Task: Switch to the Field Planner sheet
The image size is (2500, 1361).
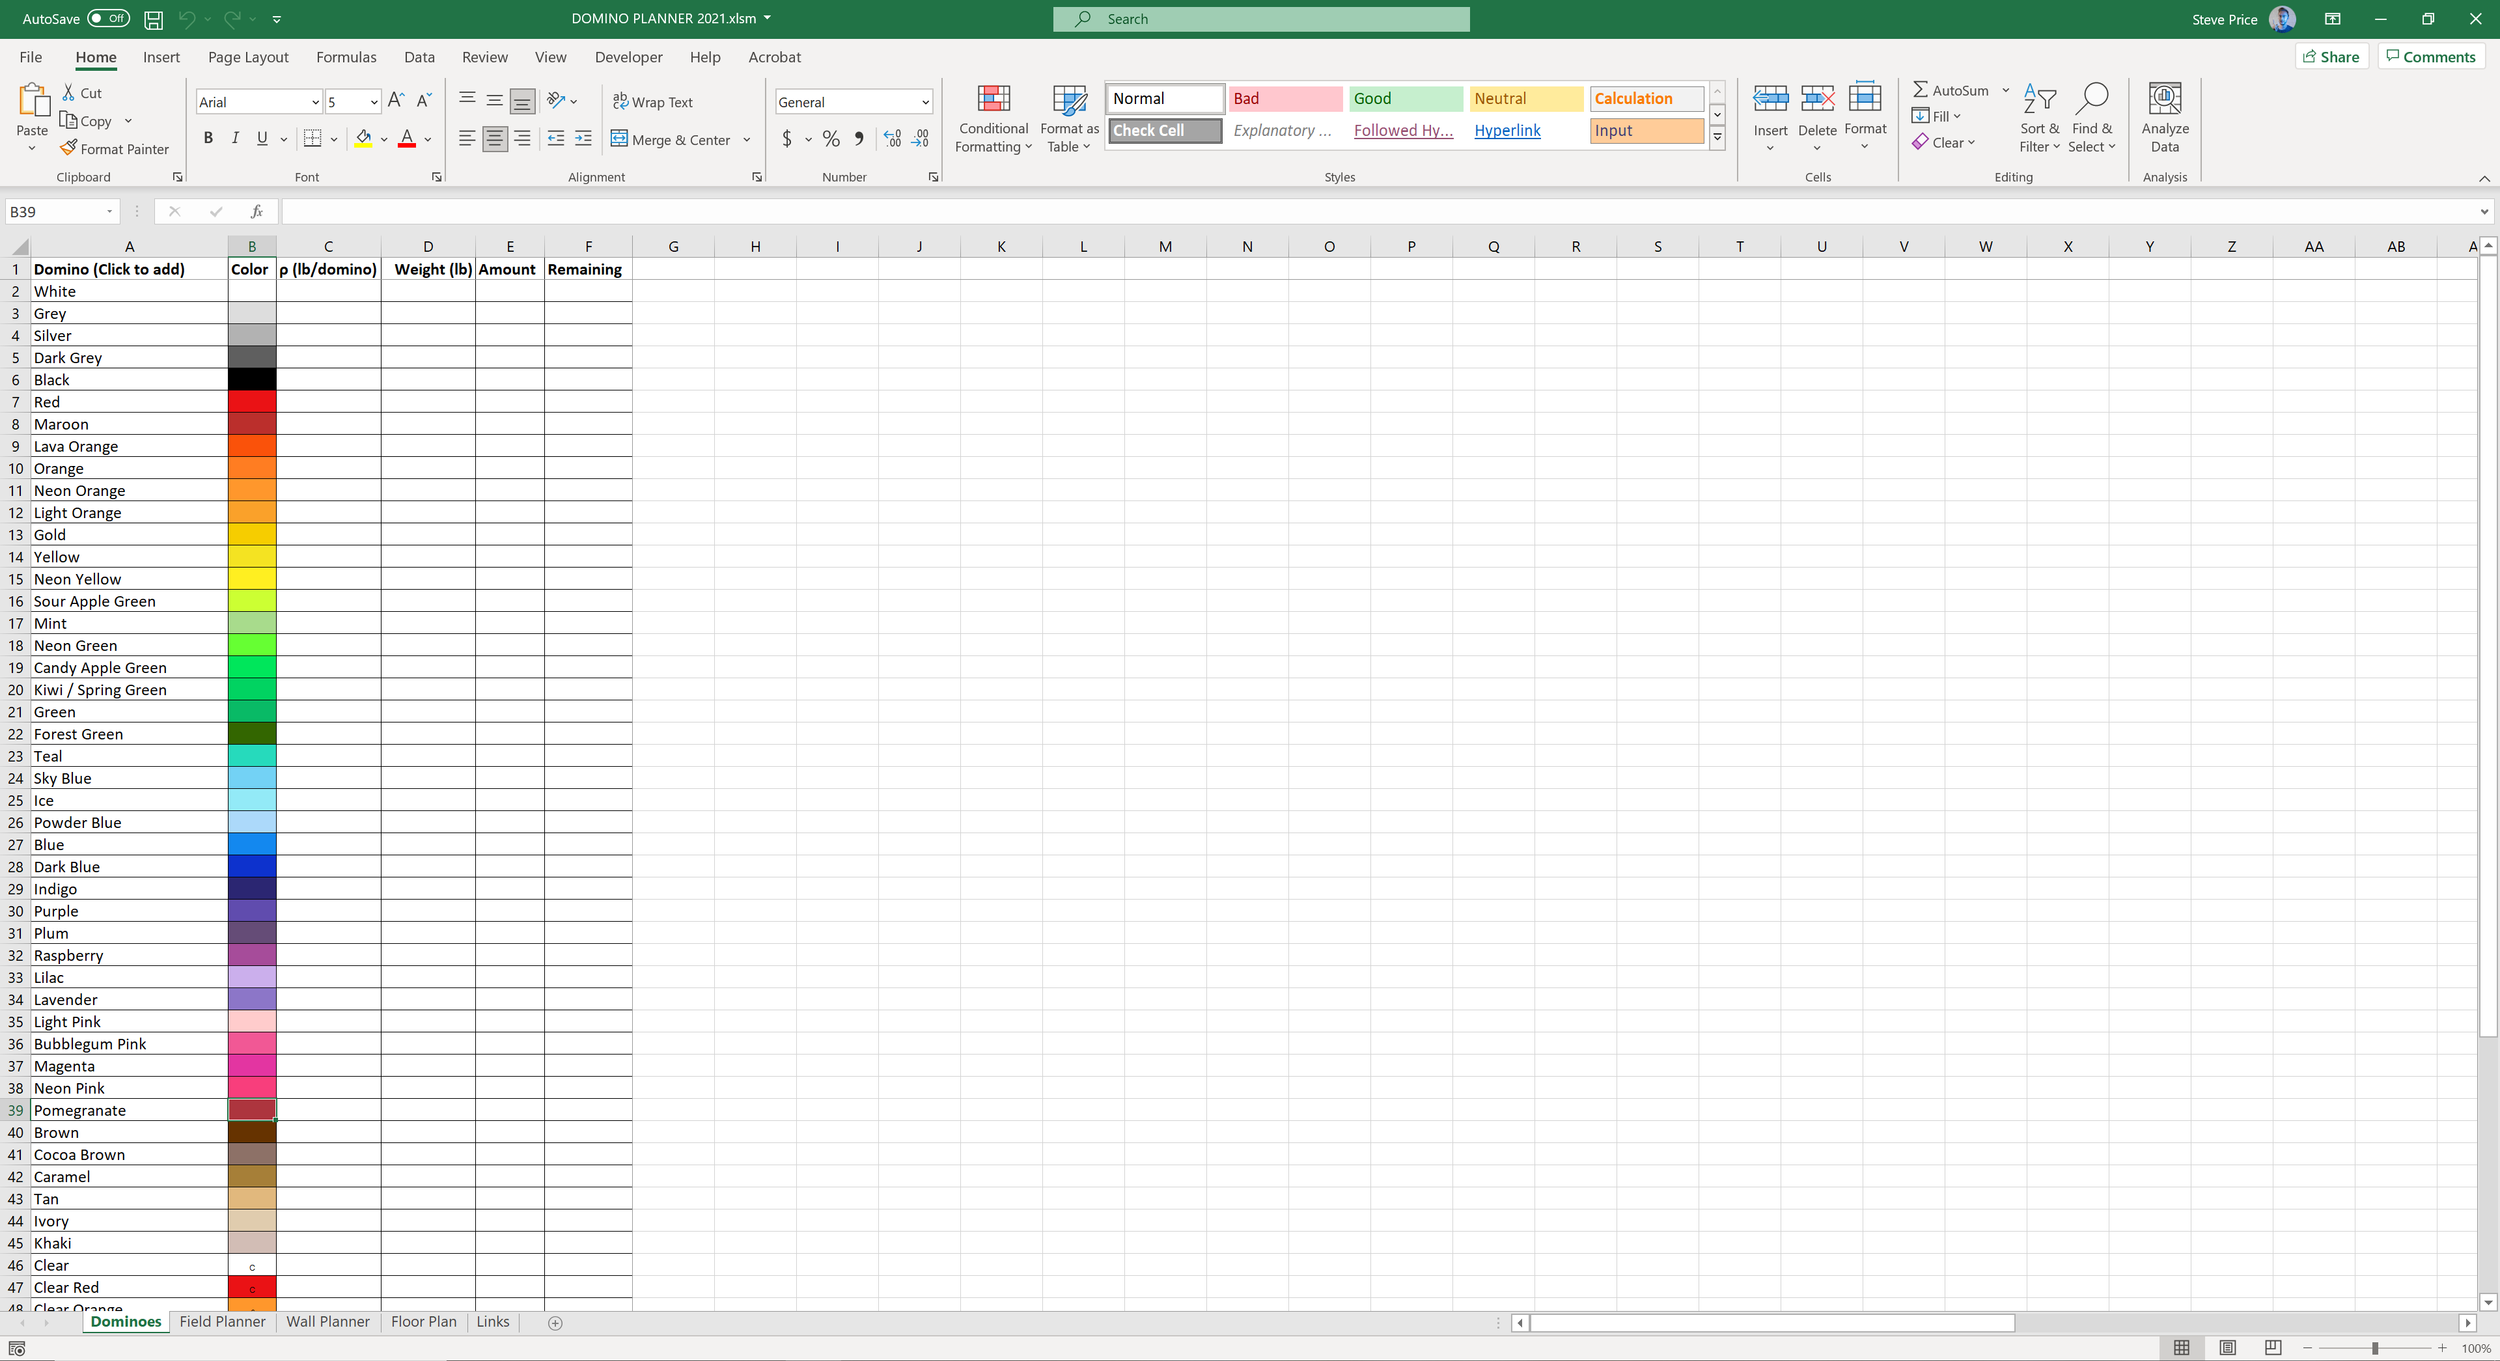Action: tap(222, 1321)
